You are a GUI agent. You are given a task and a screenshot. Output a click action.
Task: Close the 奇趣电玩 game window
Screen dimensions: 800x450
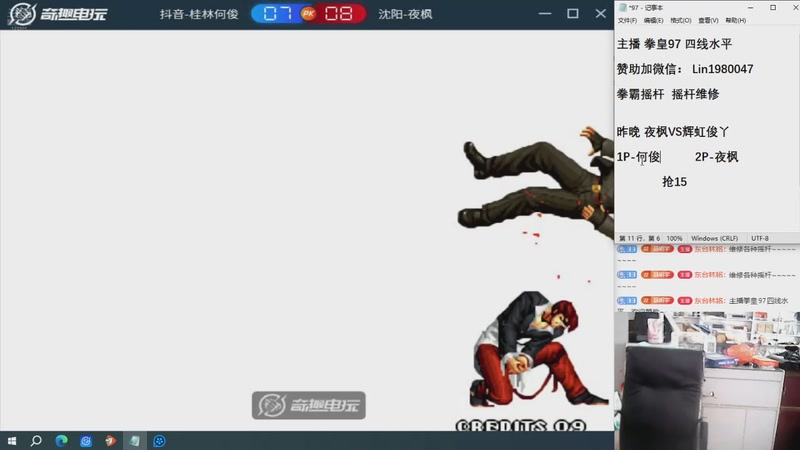601,14
